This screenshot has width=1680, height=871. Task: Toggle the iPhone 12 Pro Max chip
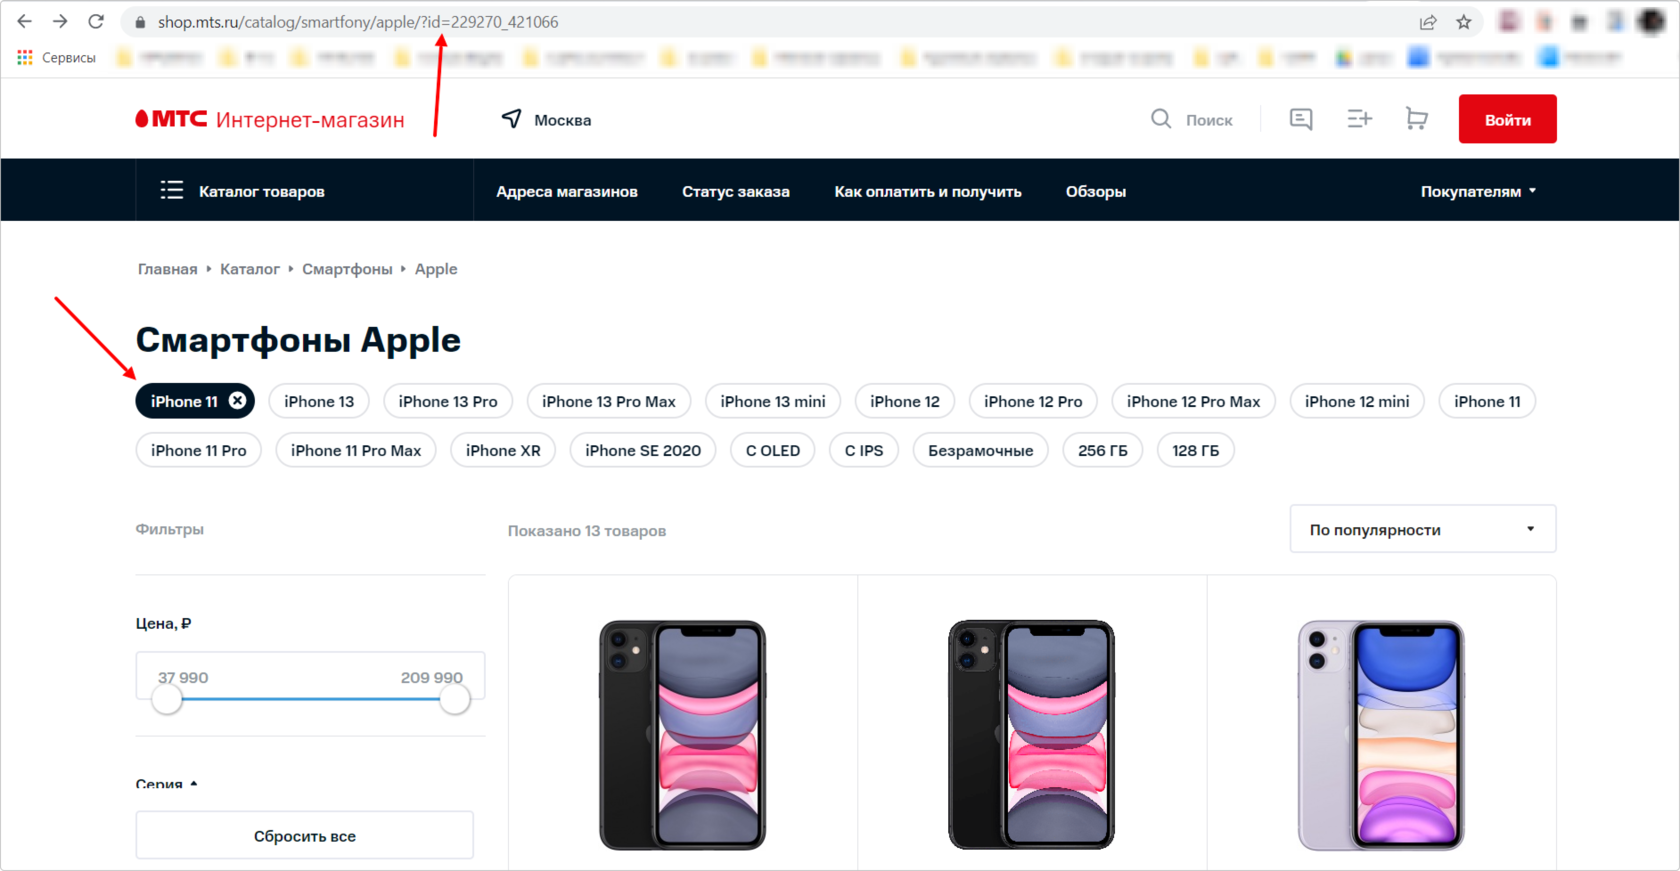[x=1194, y=401]
